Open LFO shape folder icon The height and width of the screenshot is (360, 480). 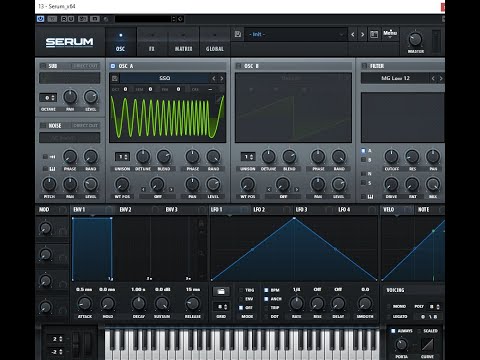pyautogui.click(x=221, y=291)
